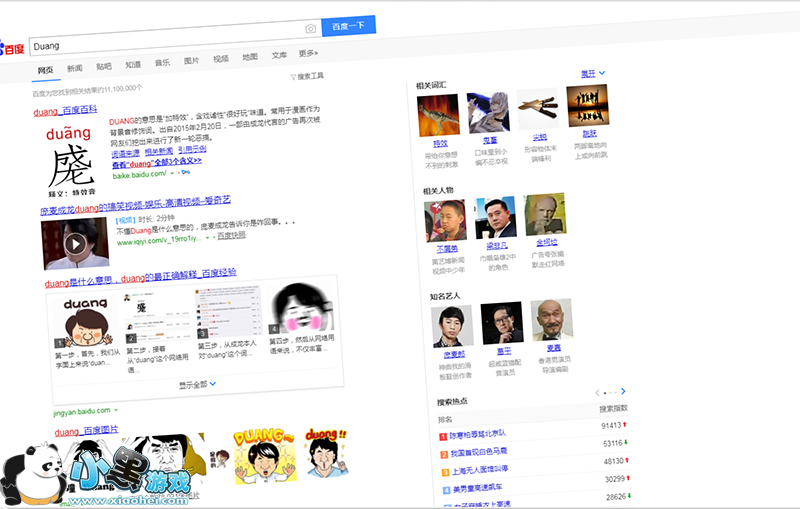Click step 2 thumbnail in Jingyan result
This screenshot has height=509, width=800.
click(x=159, y=316)
